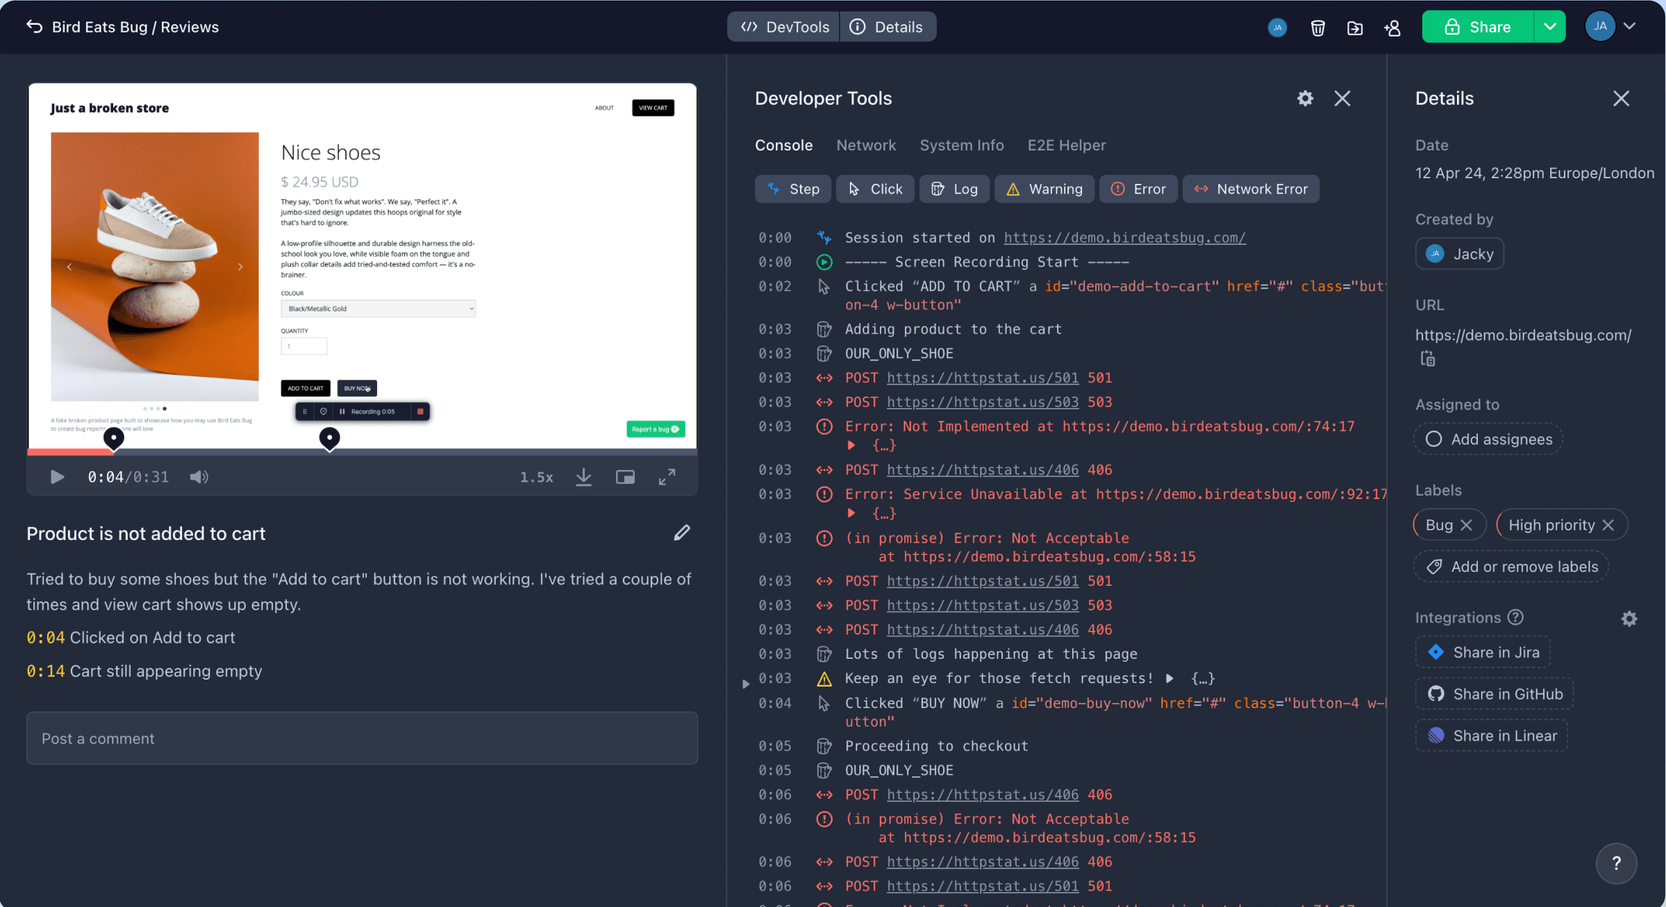Open the Details tab in top bar
Viewport: 1666px width, 907px height.
887,27
